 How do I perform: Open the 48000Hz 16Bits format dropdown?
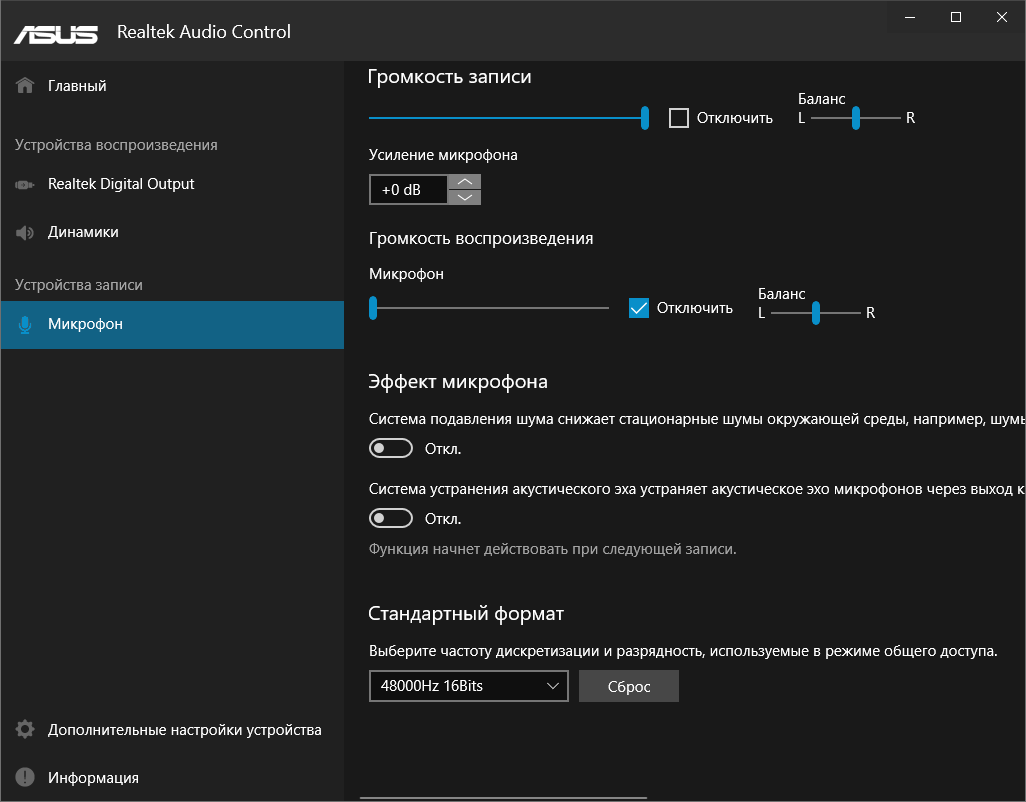pyautogui.click(x=468, y=686)
